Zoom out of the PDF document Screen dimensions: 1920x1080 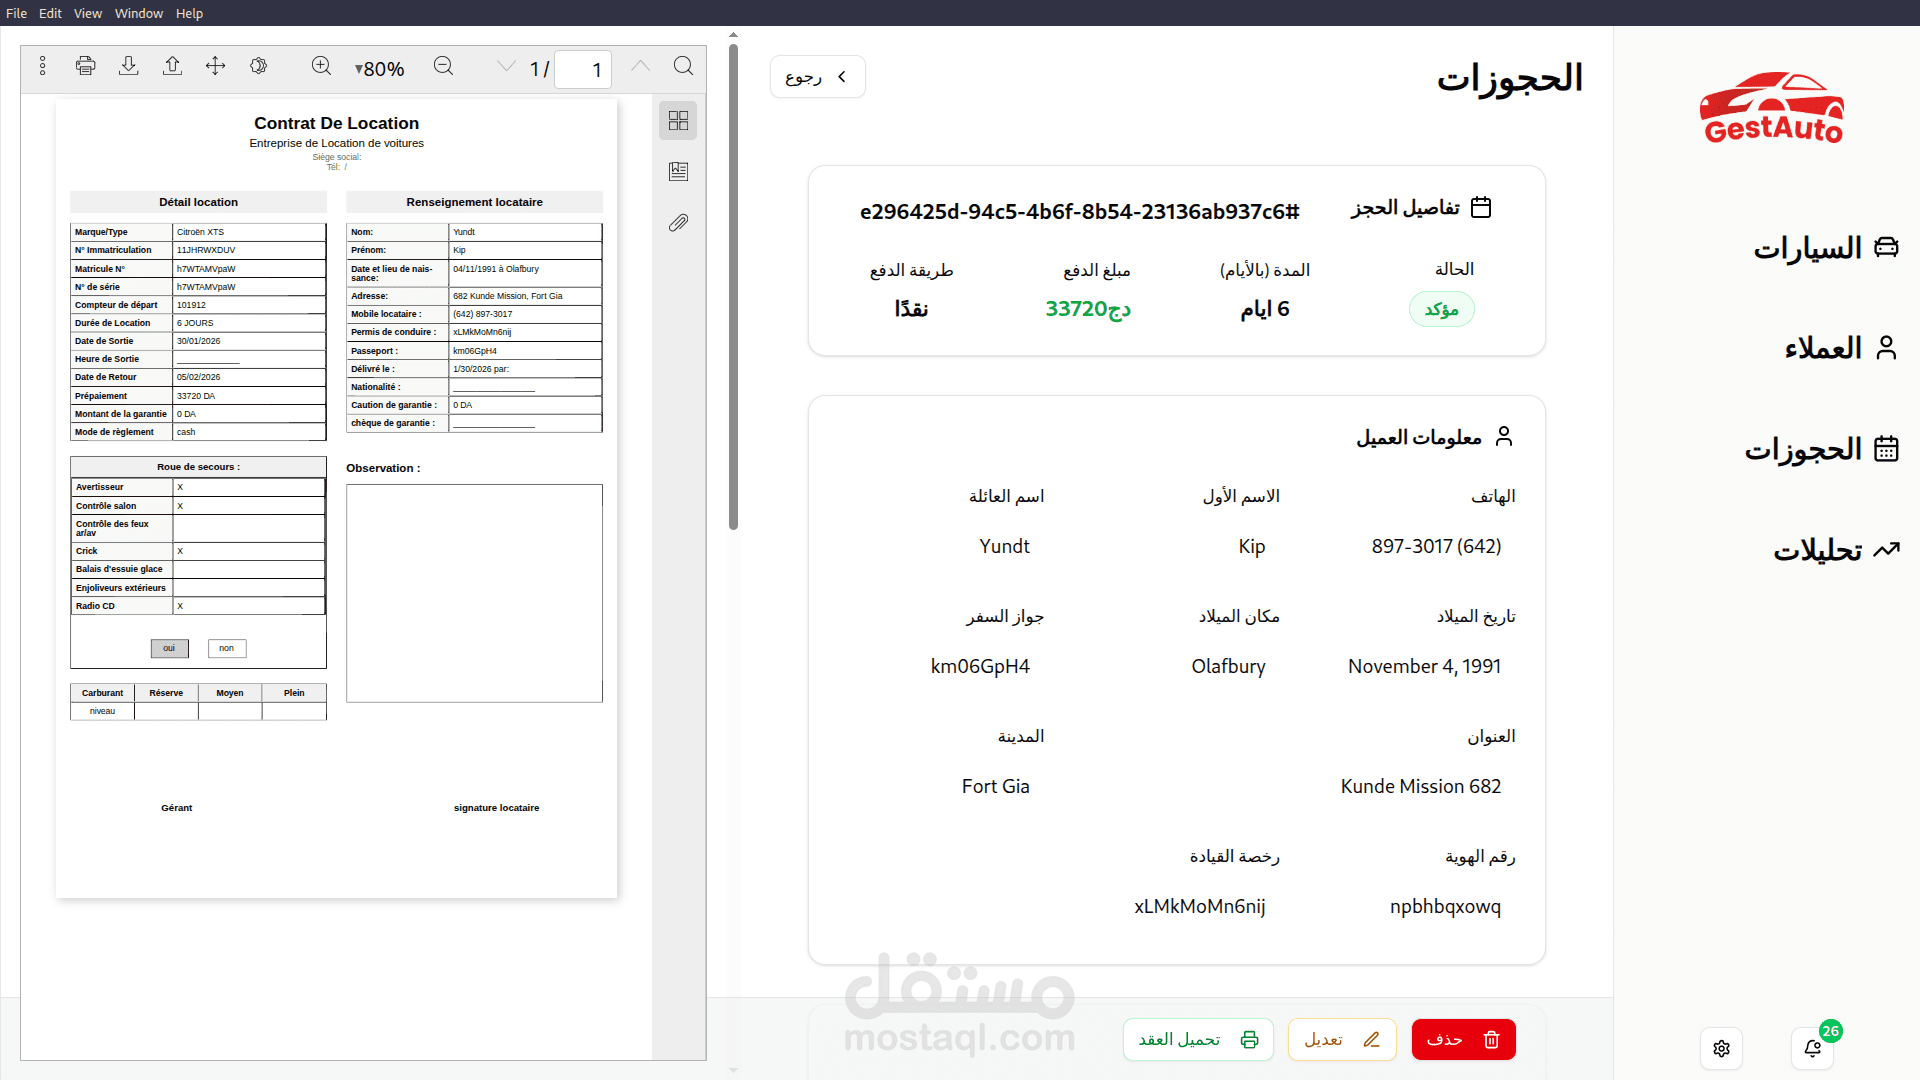444,66
